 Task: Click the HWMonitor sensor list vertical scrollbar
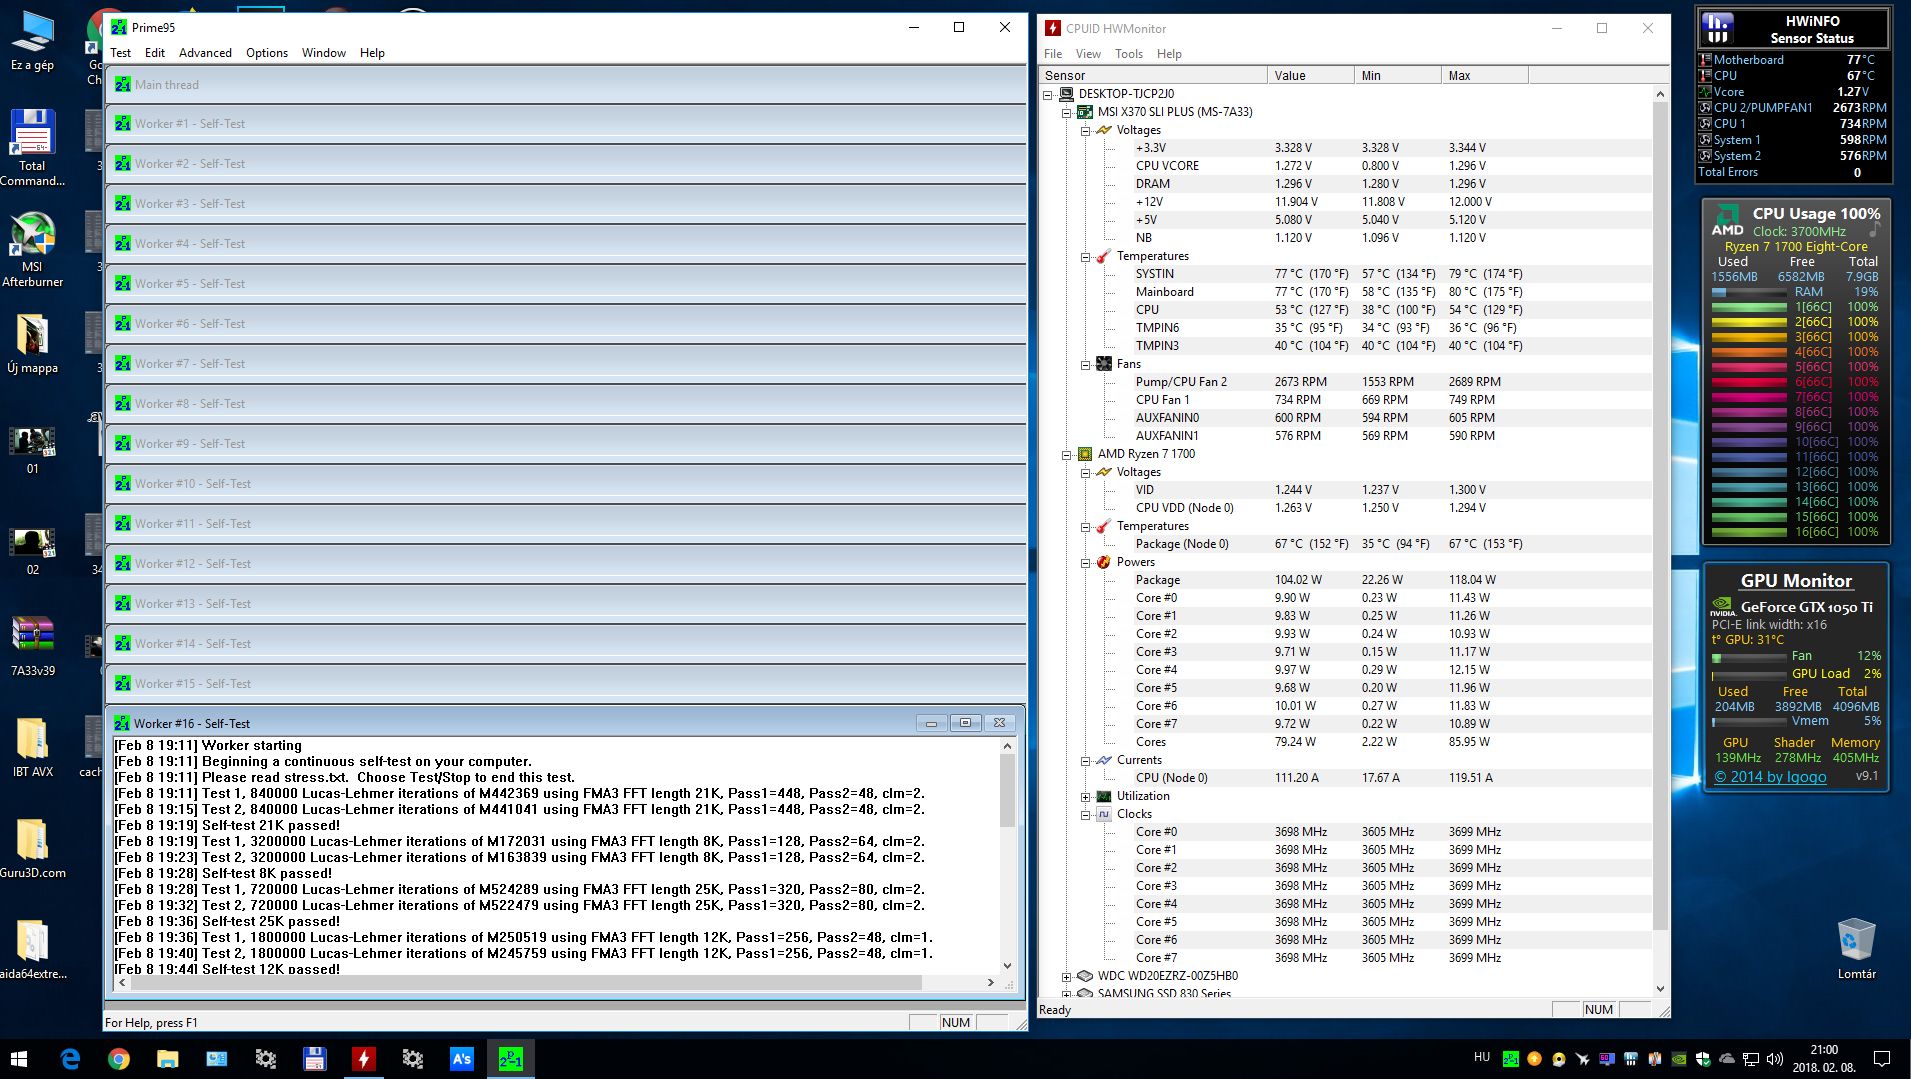[x=1660, y=541]
